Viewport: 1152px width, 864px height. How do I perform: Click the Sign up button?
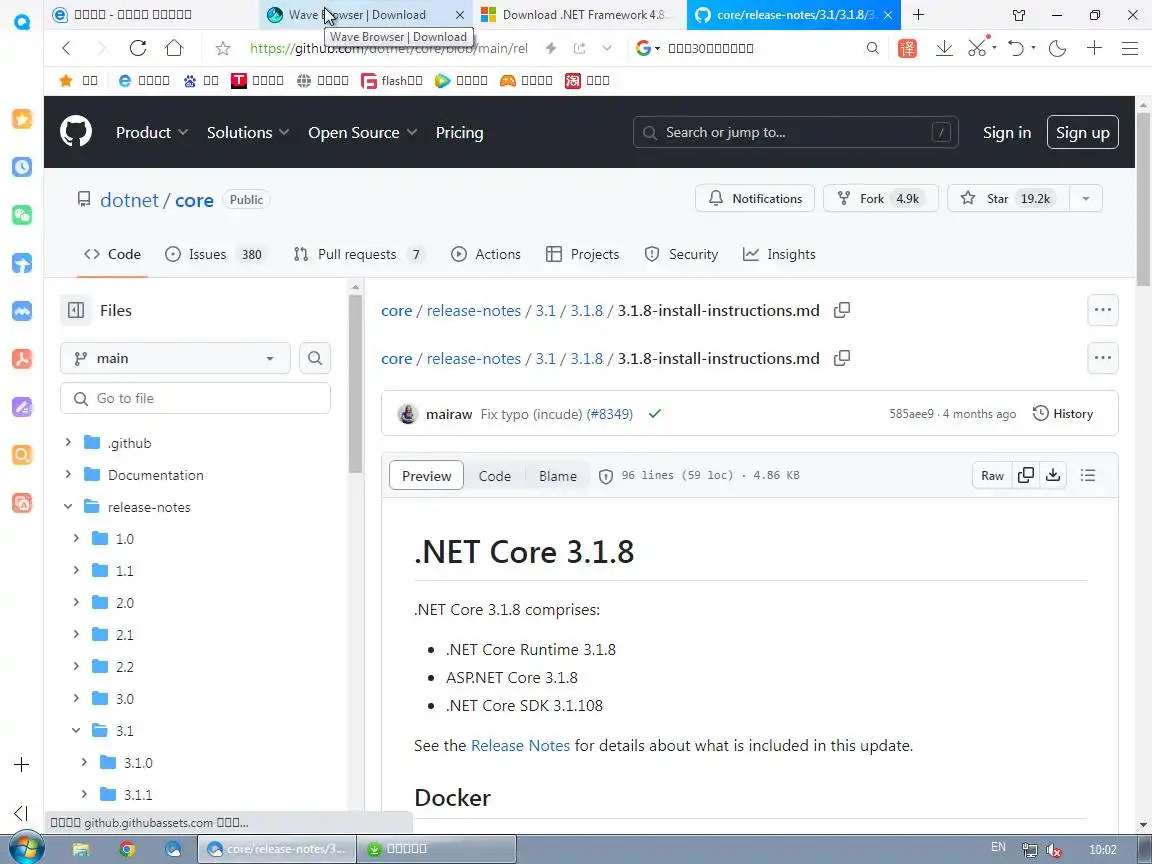pos(1082,132)
